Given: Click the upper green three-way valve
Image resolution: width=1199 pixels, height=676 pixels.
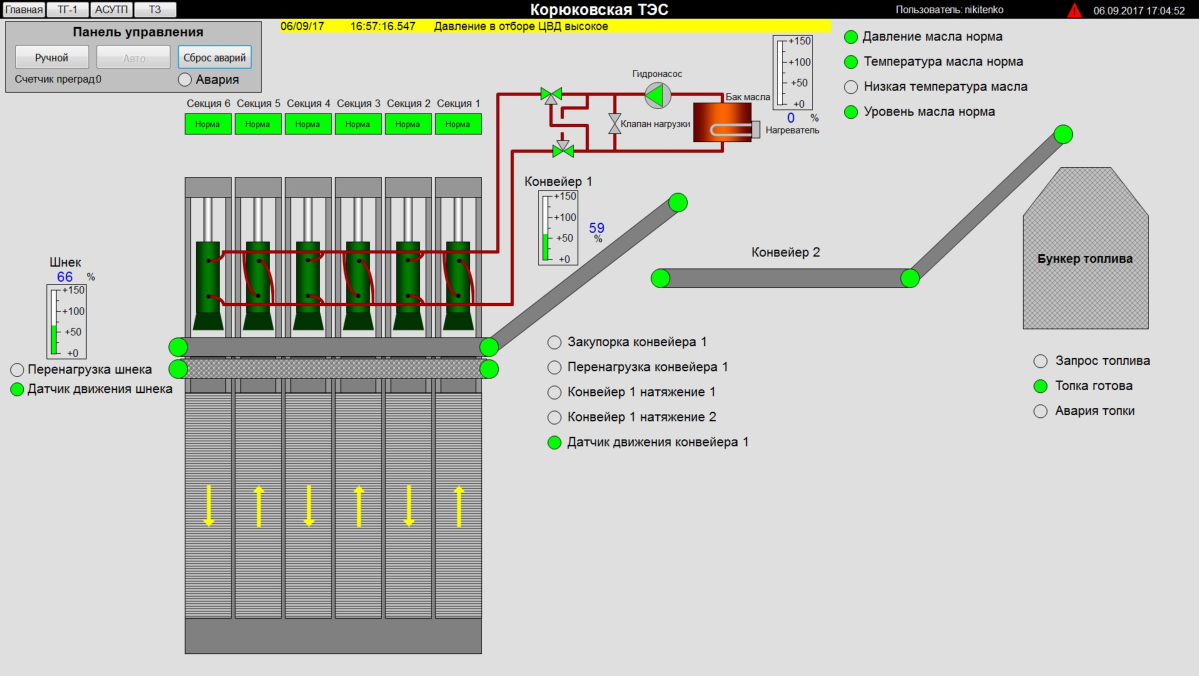Looking at the screenshot, I should point(551,95).
